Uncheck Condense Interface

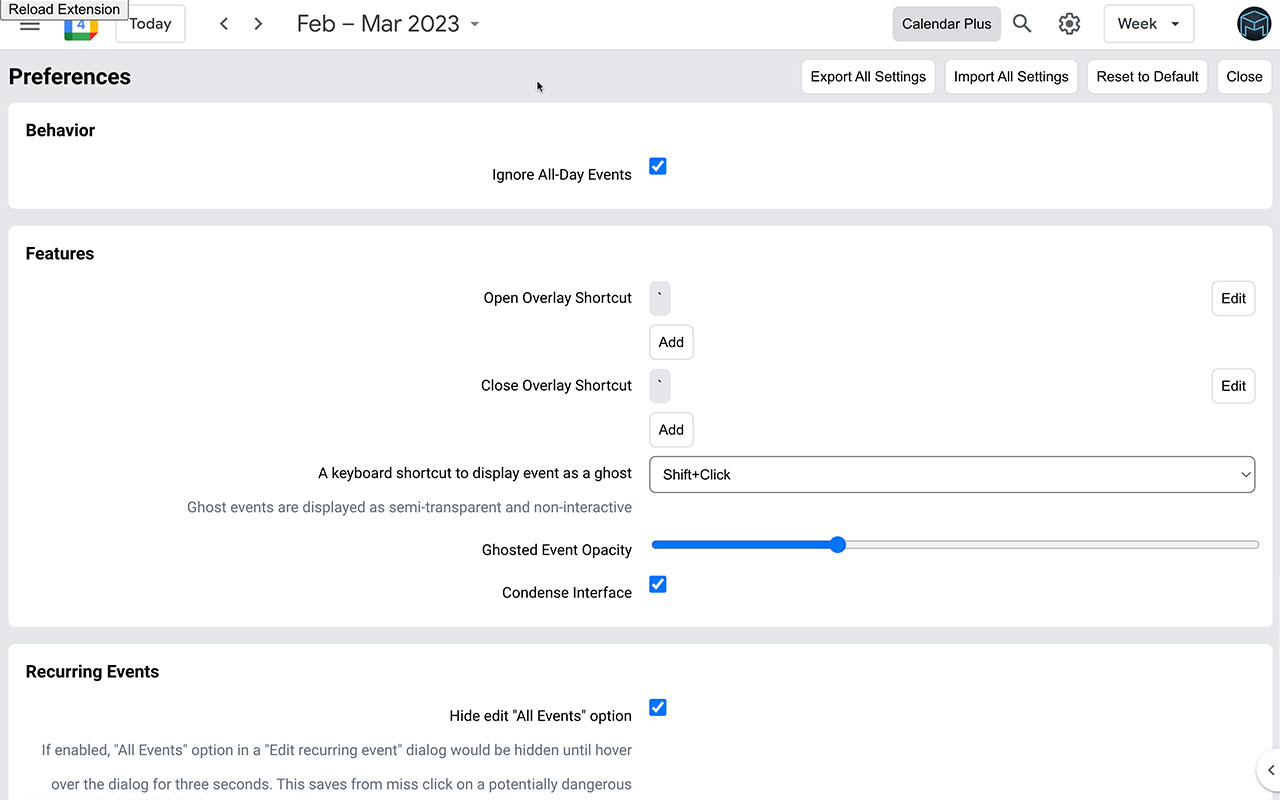tap(657, 584)
